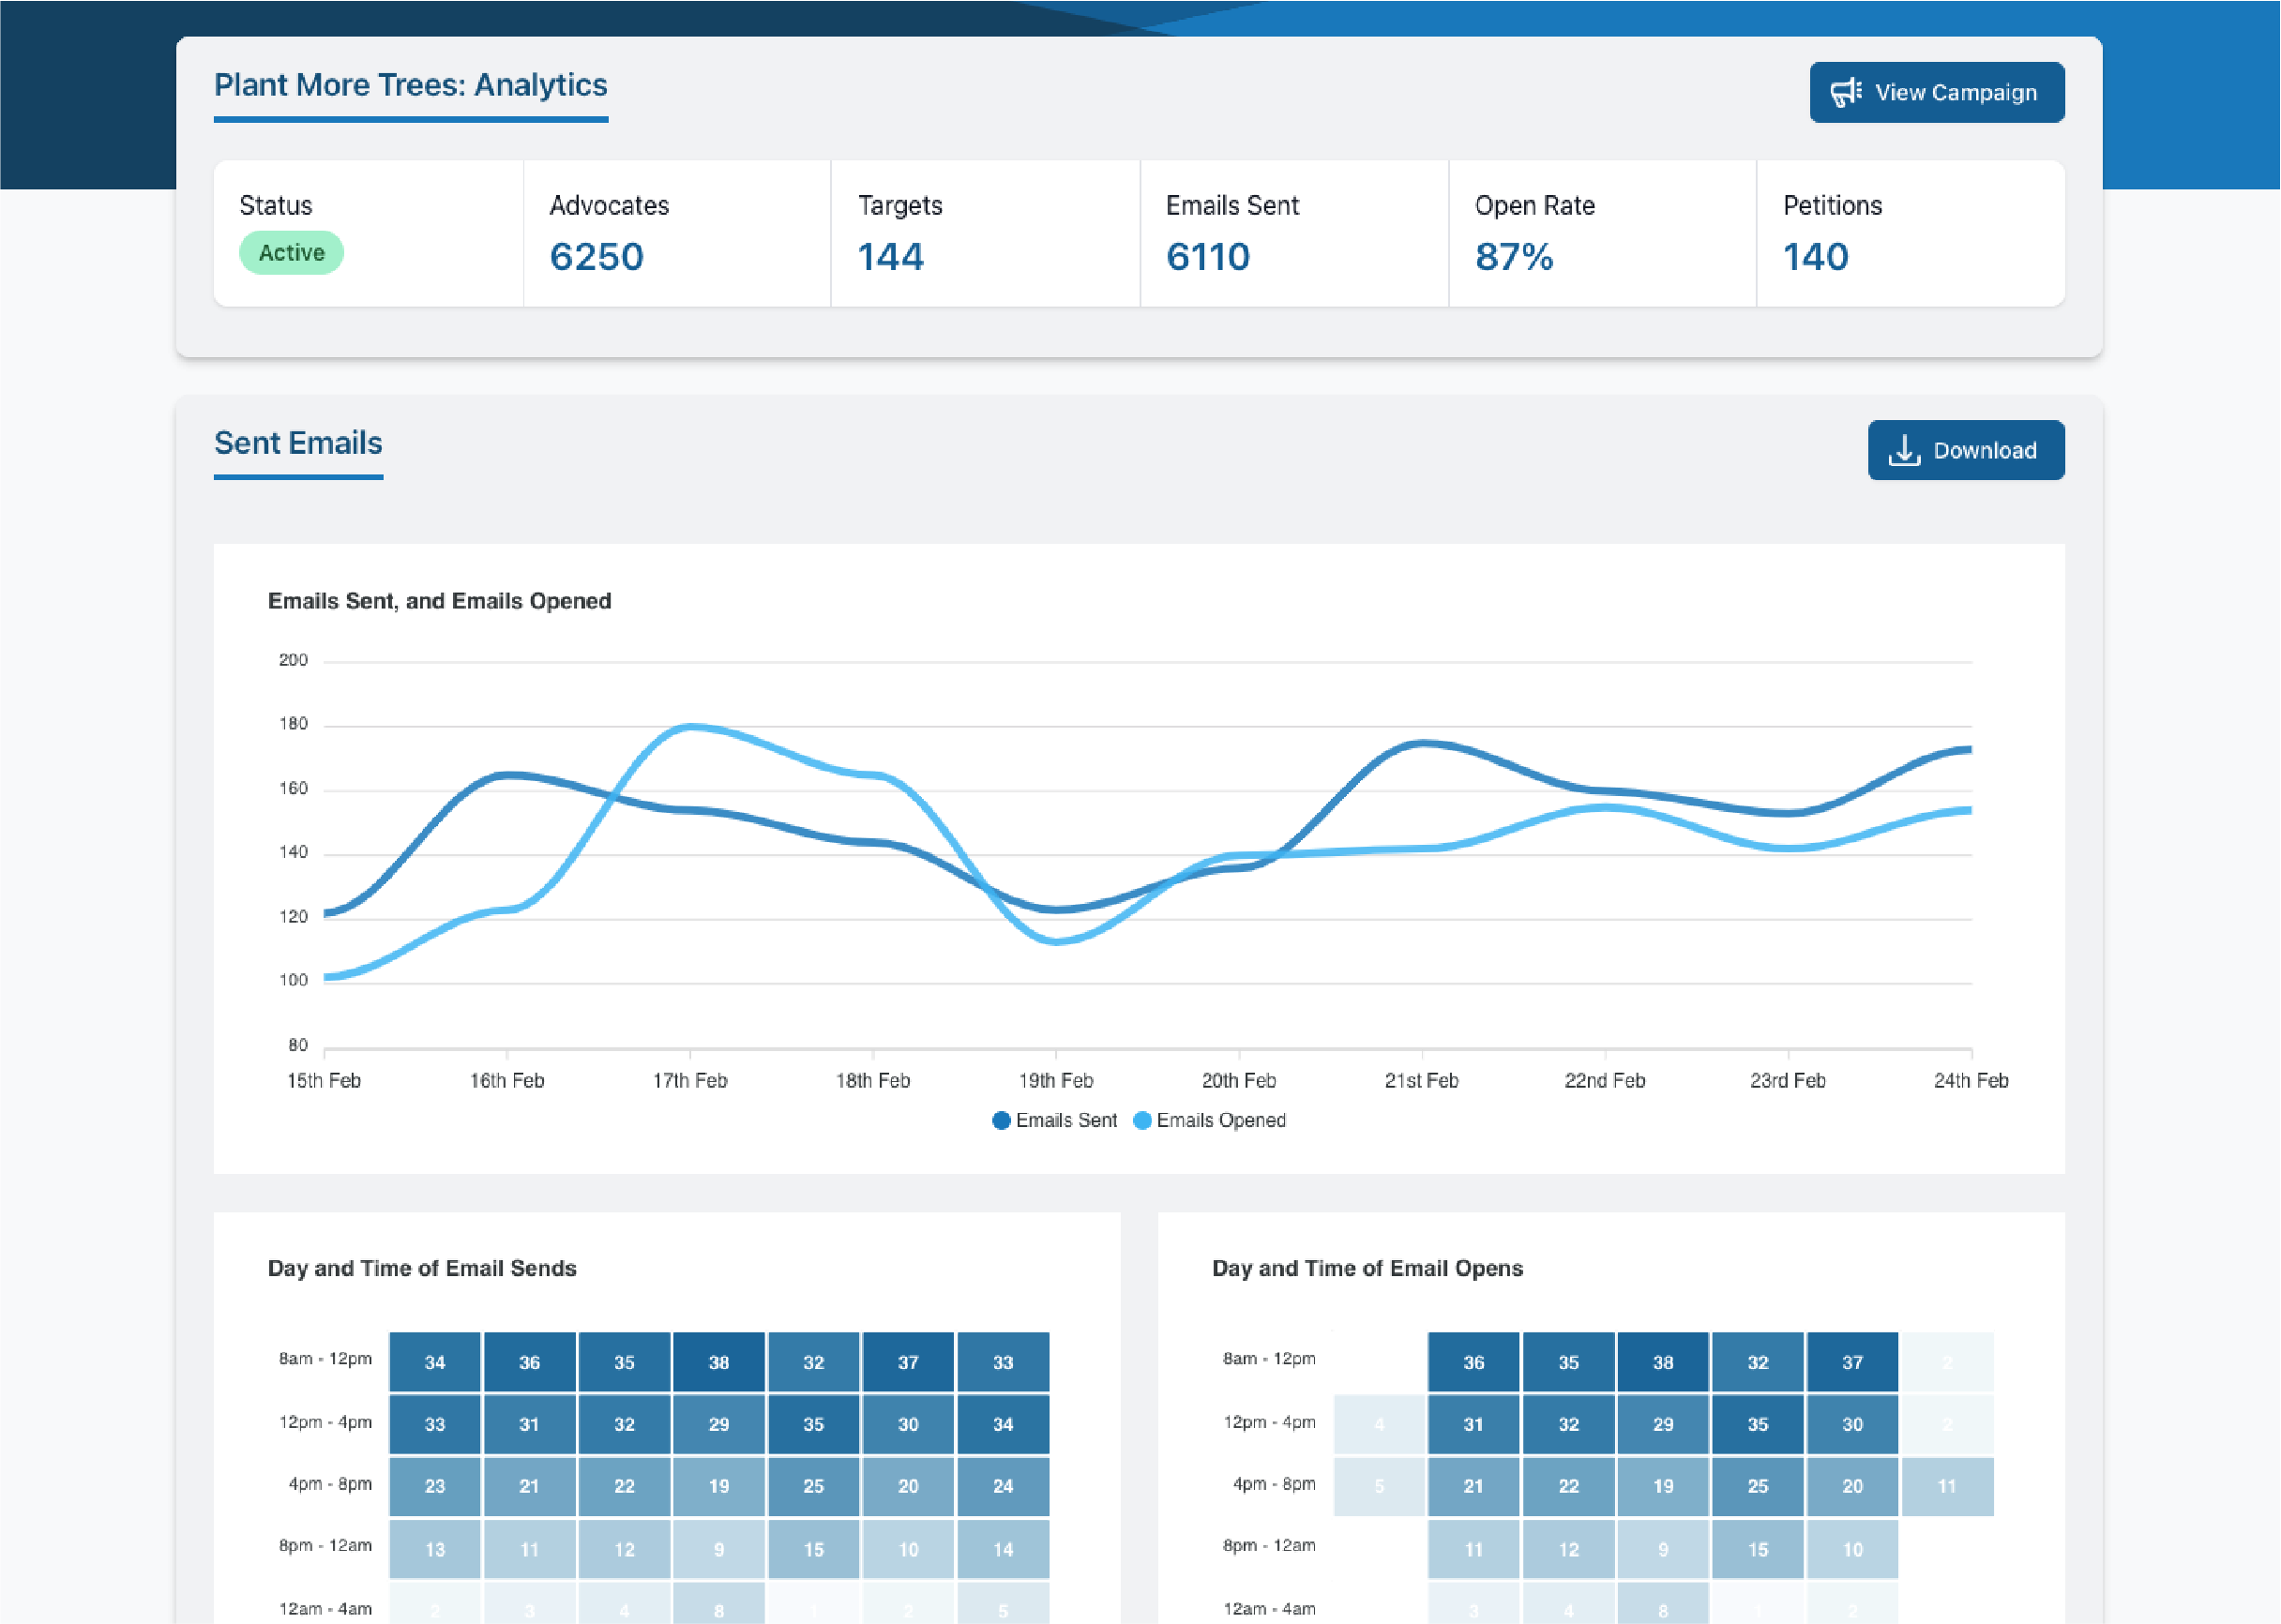2281x1624 pixels.
Task: Click the 37 cell in Email Opens heatmap
Action: tap(1852, 1362)
